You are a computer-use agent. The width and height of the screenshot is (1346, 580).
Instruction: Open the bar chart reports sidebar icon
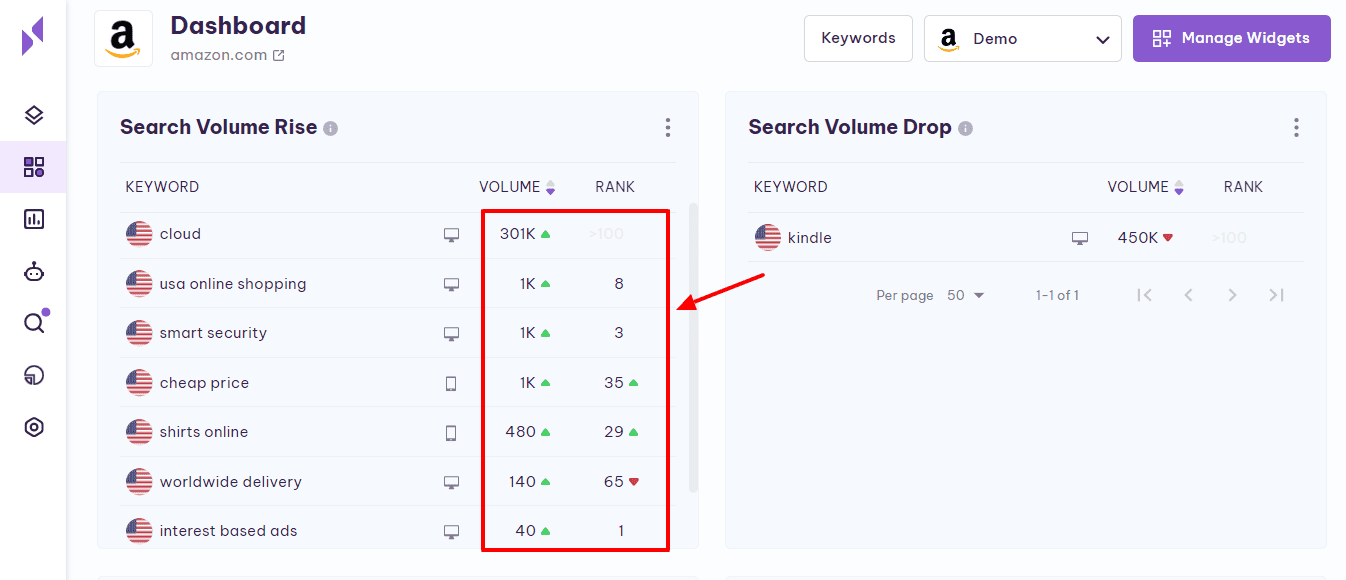coord(34,219)
